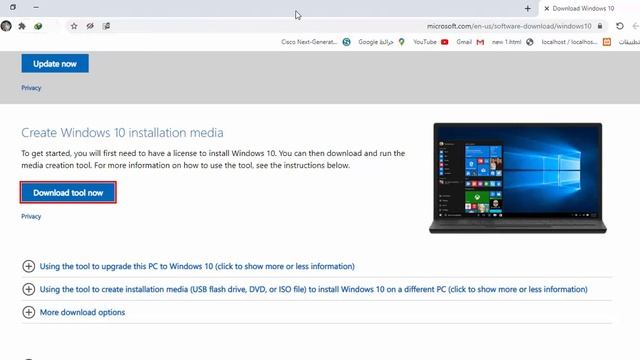Open the localhost bookmark
The height and width of the screenshot is (360, 640).
pos(576,42)
